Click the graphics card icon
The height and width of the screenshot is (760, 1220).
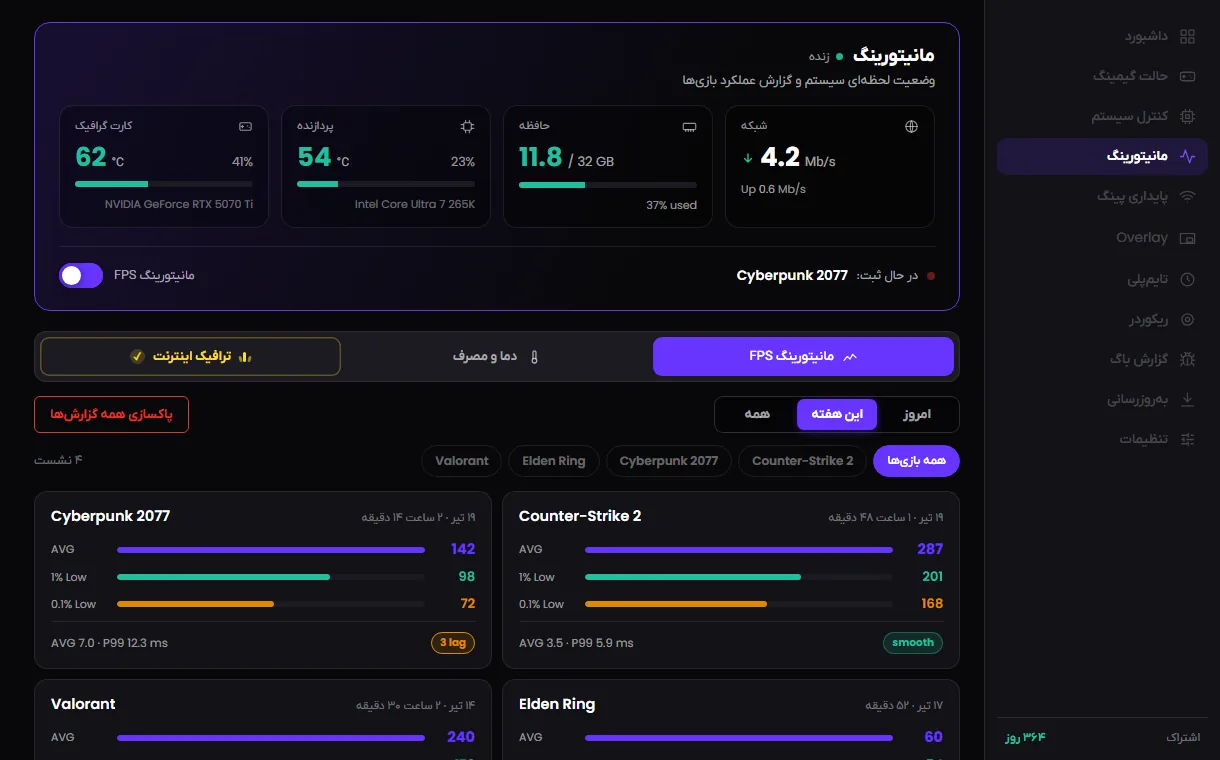[x=245, y=127]
